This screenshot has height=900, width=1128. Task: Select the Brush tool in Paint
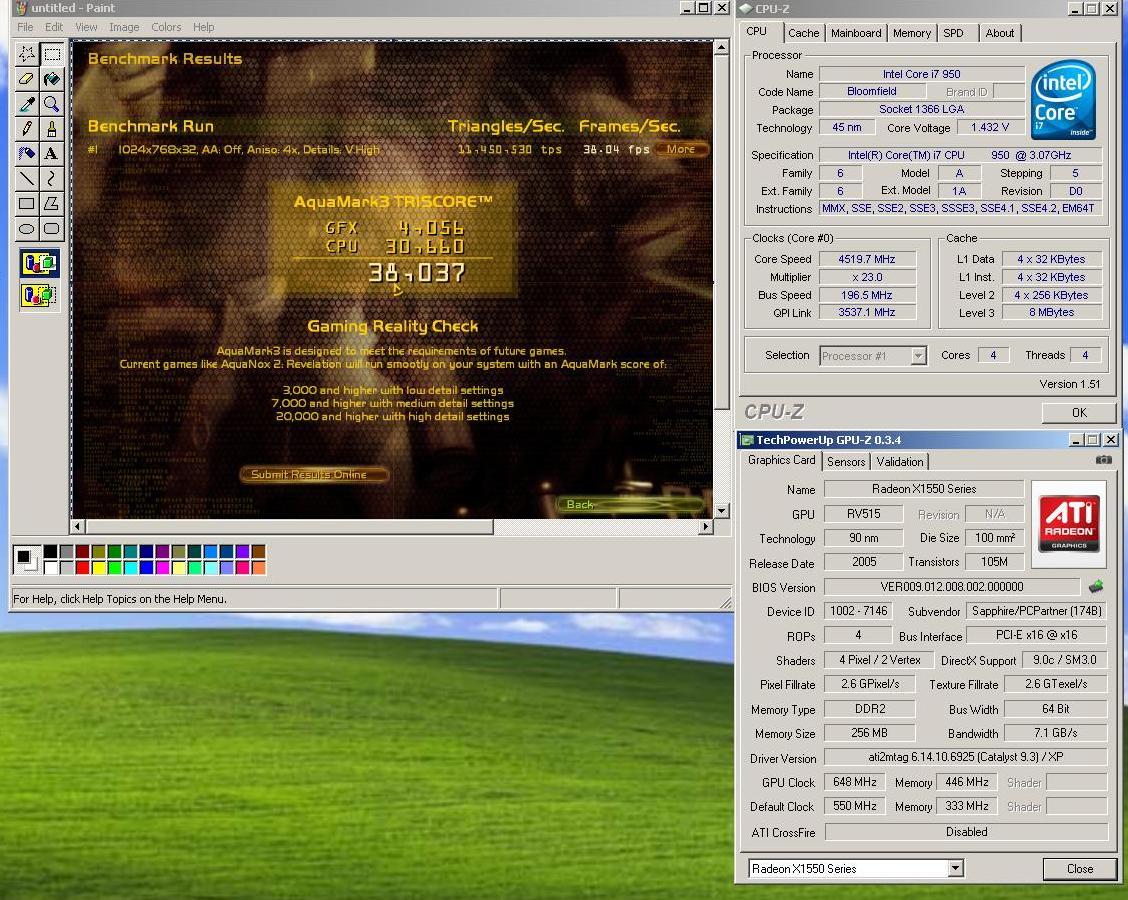click(x=51, y=129)
